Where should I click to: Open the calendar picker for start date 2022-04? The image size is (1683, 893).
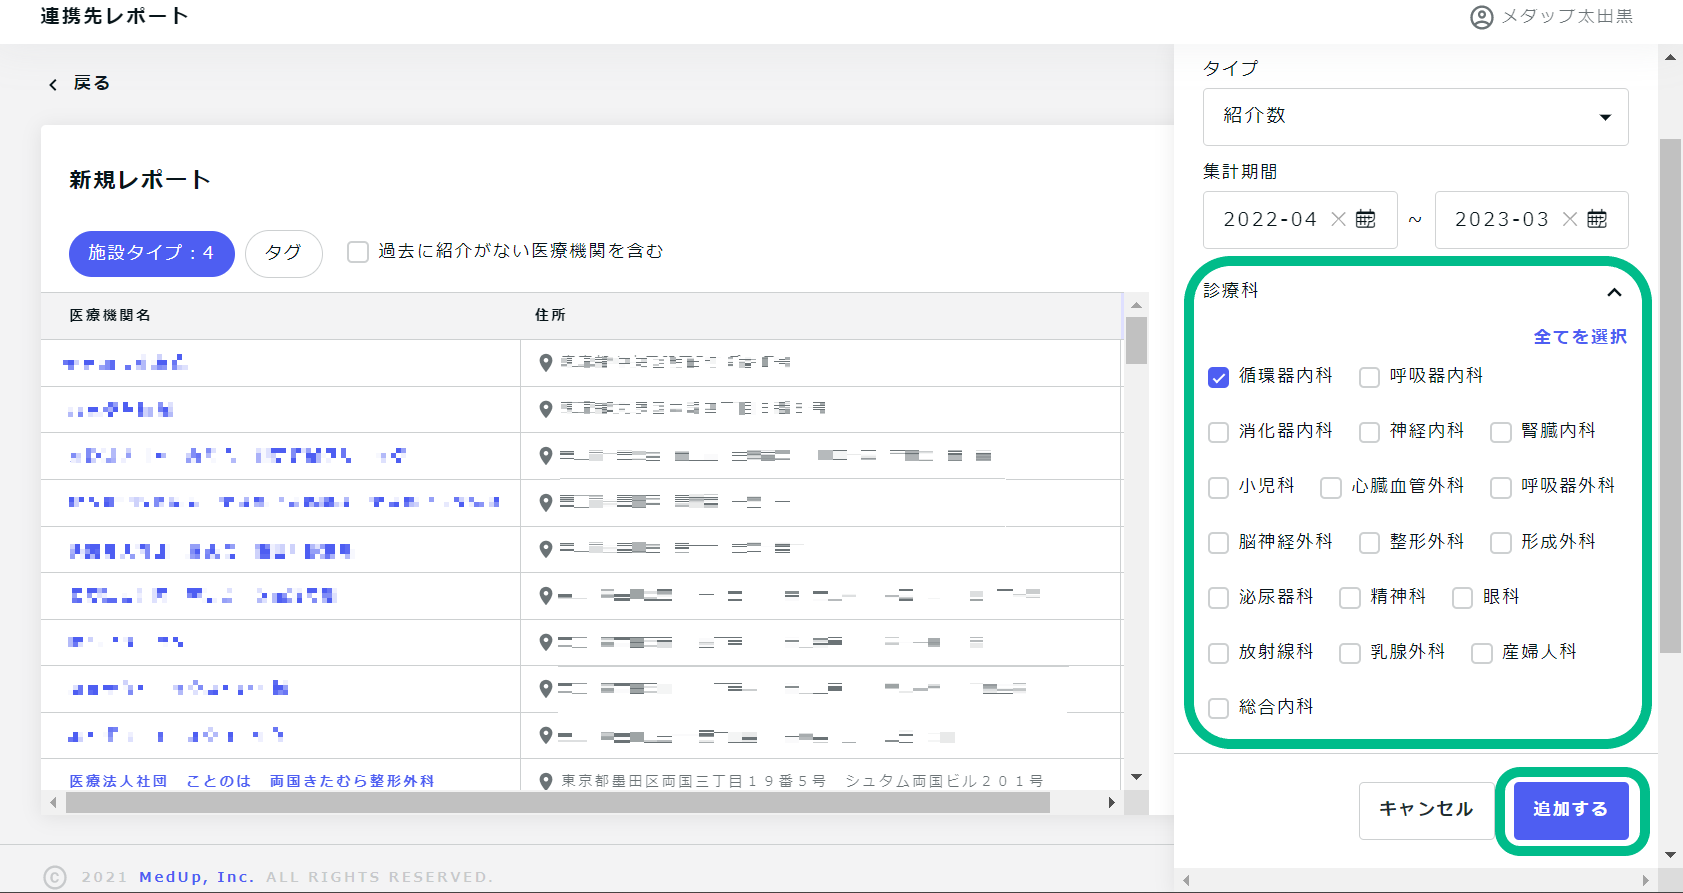1366,219
